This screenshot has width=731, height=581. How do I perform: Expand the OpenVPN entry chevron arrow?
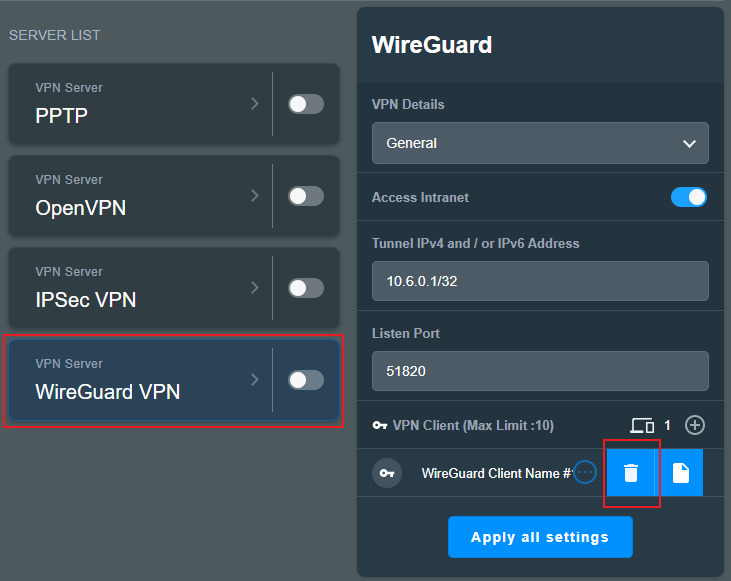click(255, 195)
